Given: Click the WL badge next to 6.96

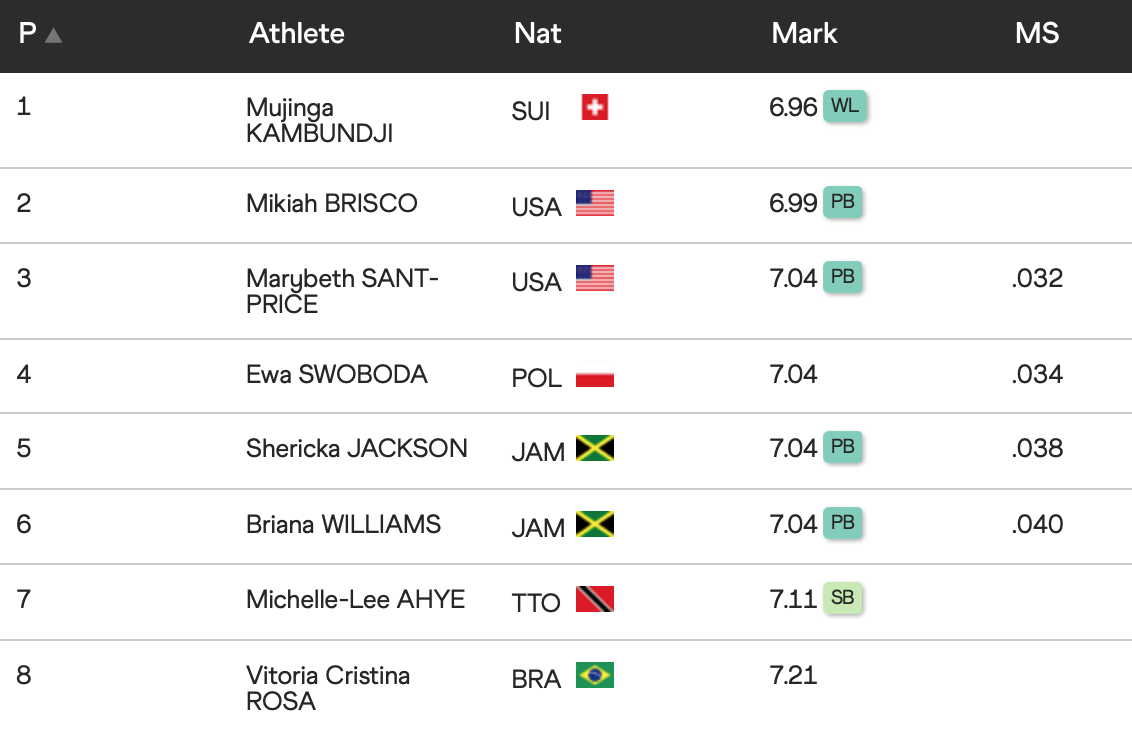Looking at the screenshot, I should coord(844,106).
